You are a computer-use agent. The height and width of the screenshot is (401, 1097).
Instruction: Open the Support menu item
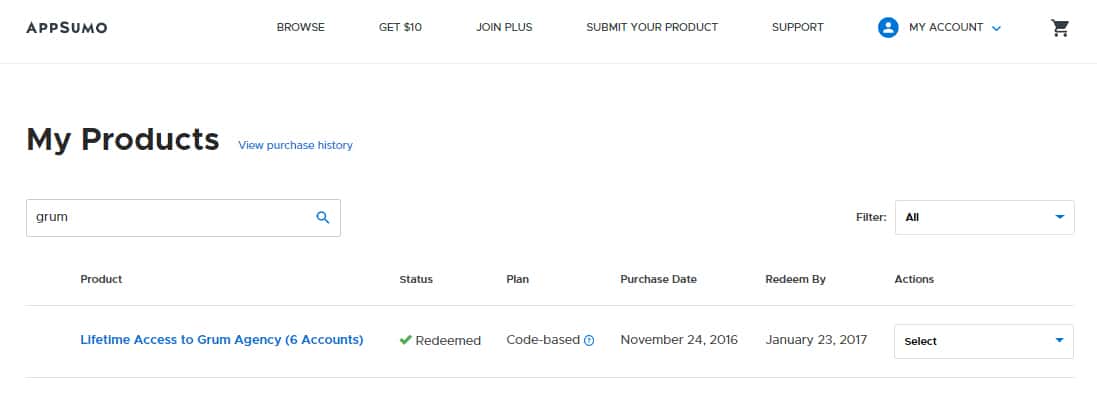coord(798,27)
